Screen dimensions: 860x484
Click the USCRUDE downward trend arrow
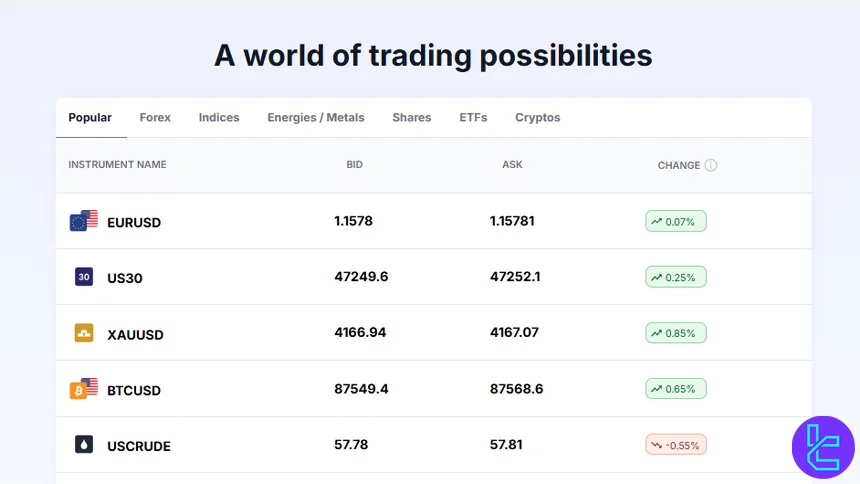[x=656, y=445]
